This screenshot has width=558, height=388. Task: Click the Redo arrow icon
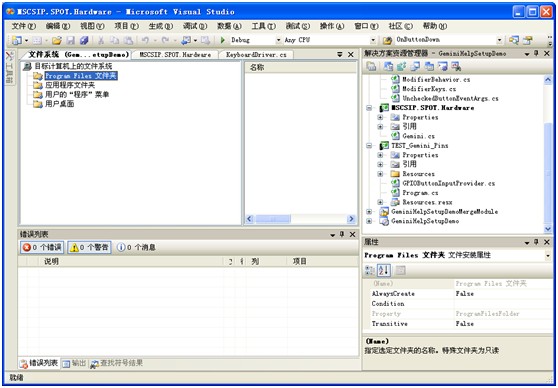(165, 40)
